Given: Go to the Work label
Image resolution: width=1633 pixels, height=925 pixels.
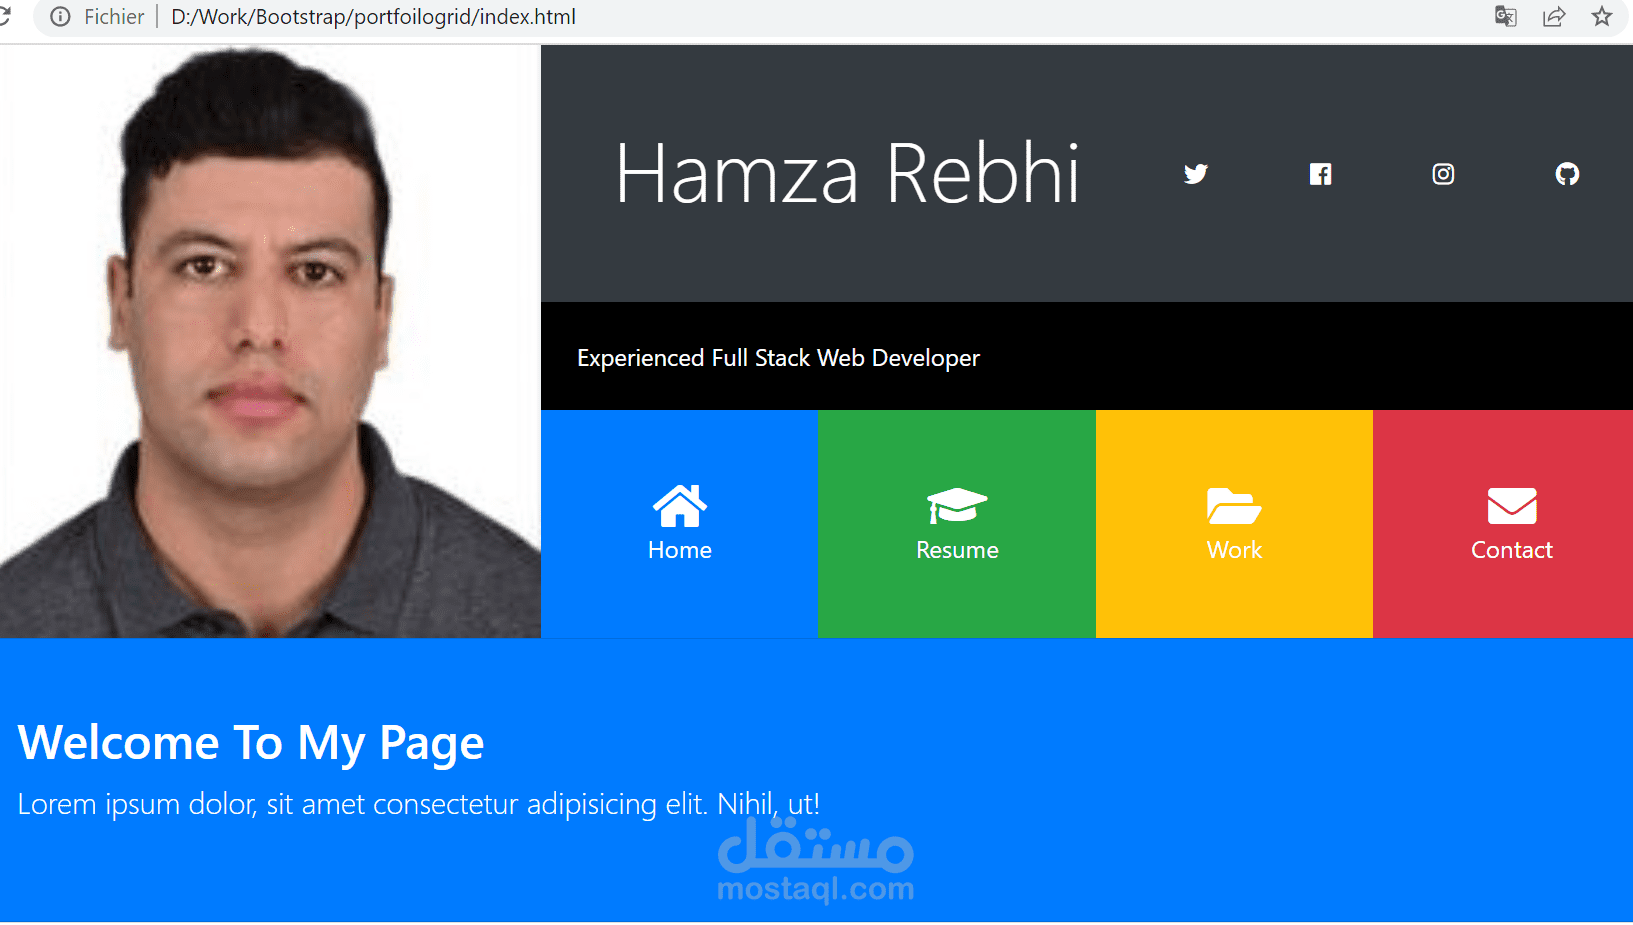Looking at the screenshot, I should tap(1234, 550).
